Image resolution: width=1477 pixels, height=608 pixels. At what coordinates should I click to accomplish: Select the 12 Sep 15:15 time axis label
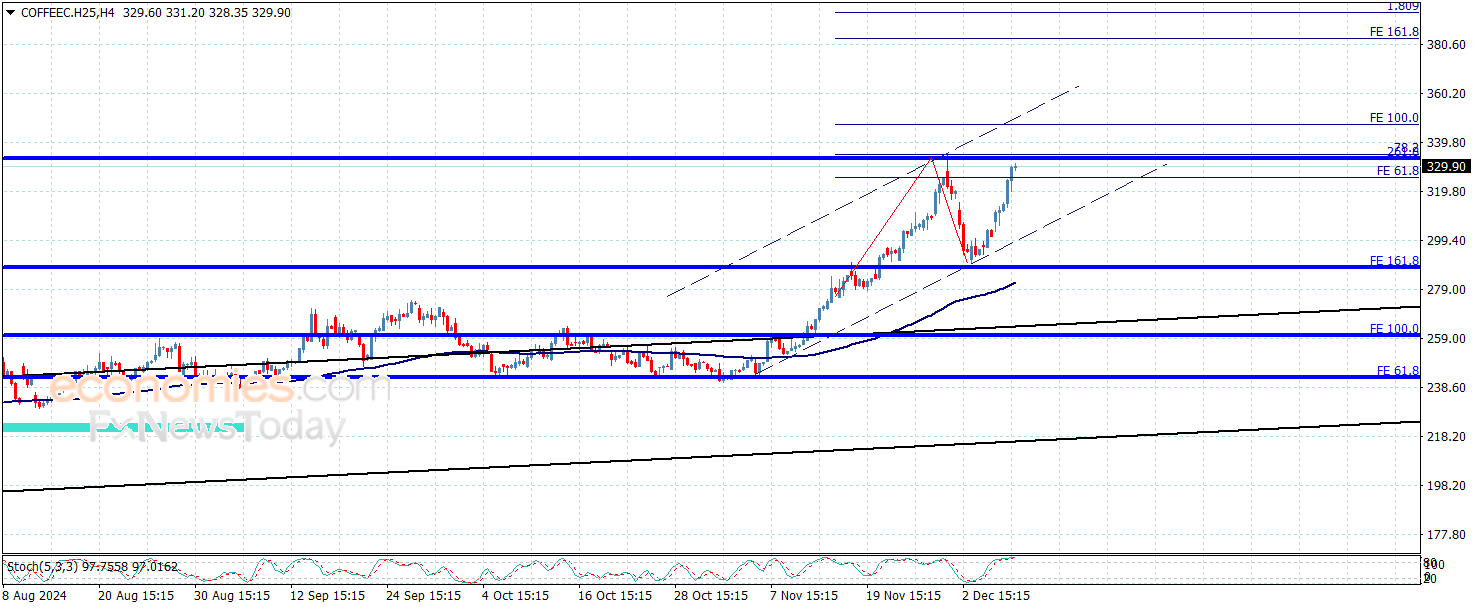pyautogui.click(x=326, y=595)
